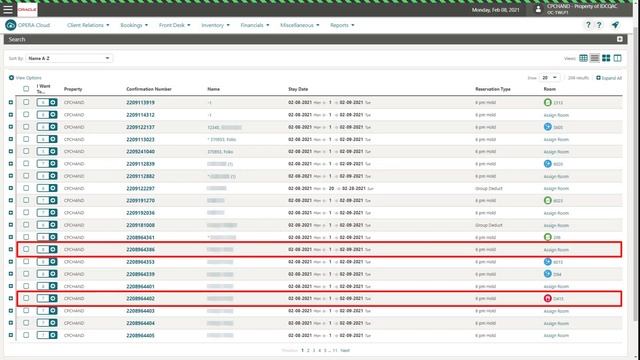This screenshot has width=640, height=360.
Task: Open the Inventory menu
Action: (x=216, y=25)
